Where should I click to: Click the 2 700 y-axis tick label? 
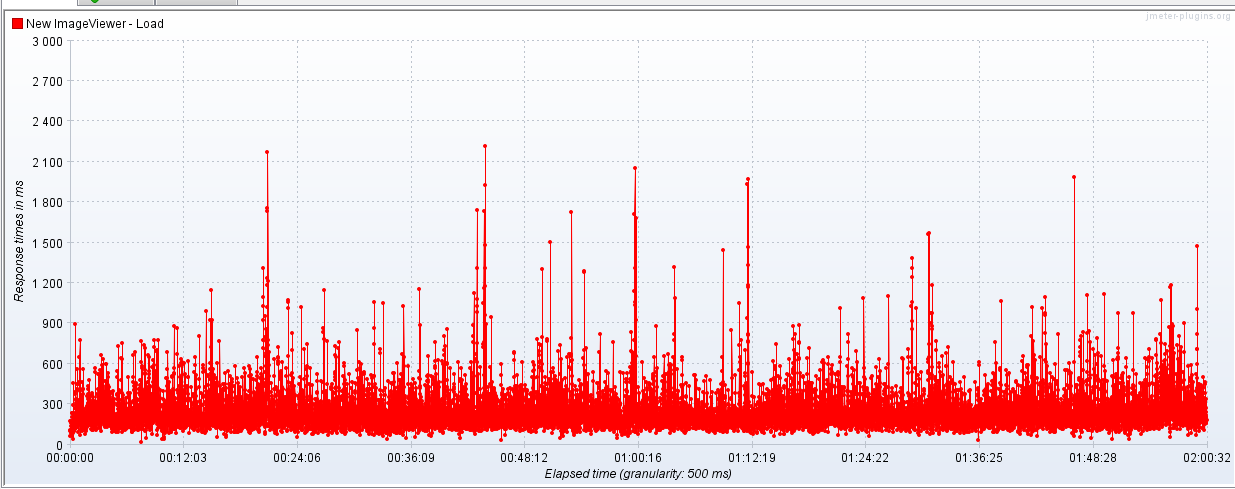tap(48, 81)
